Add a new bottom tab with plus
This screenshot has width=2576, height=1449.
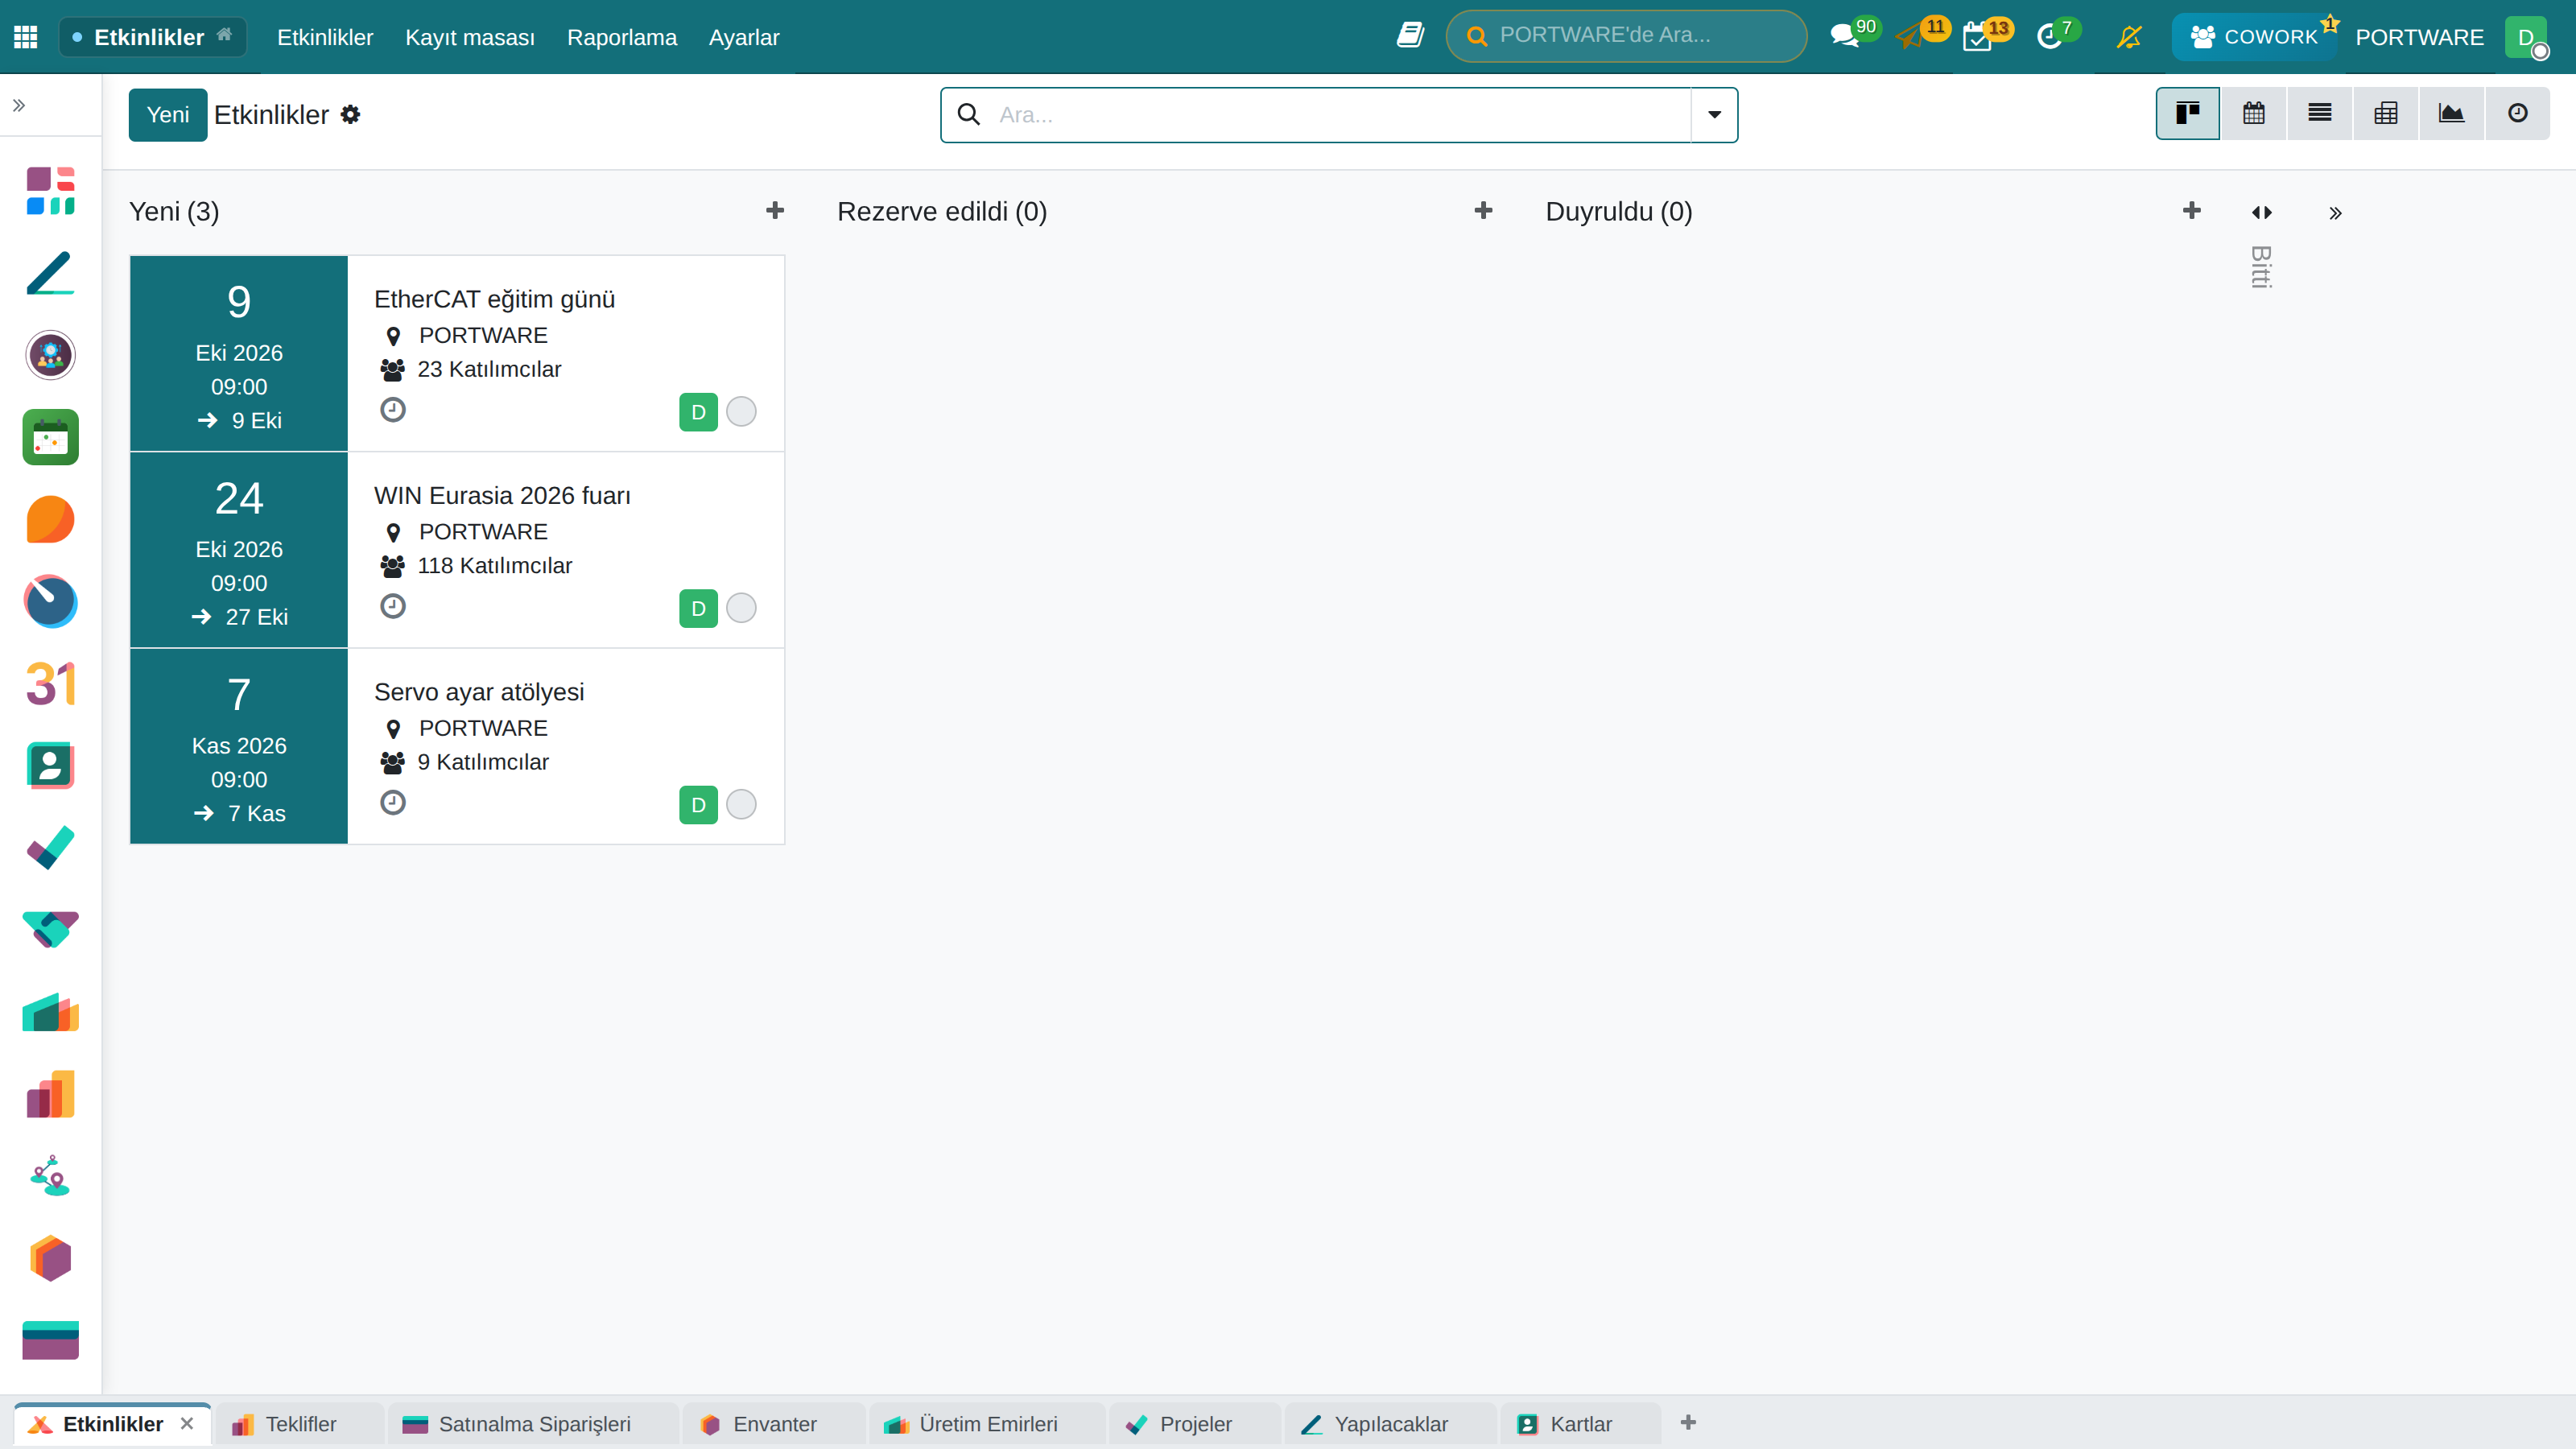tap(1688, 1422)
